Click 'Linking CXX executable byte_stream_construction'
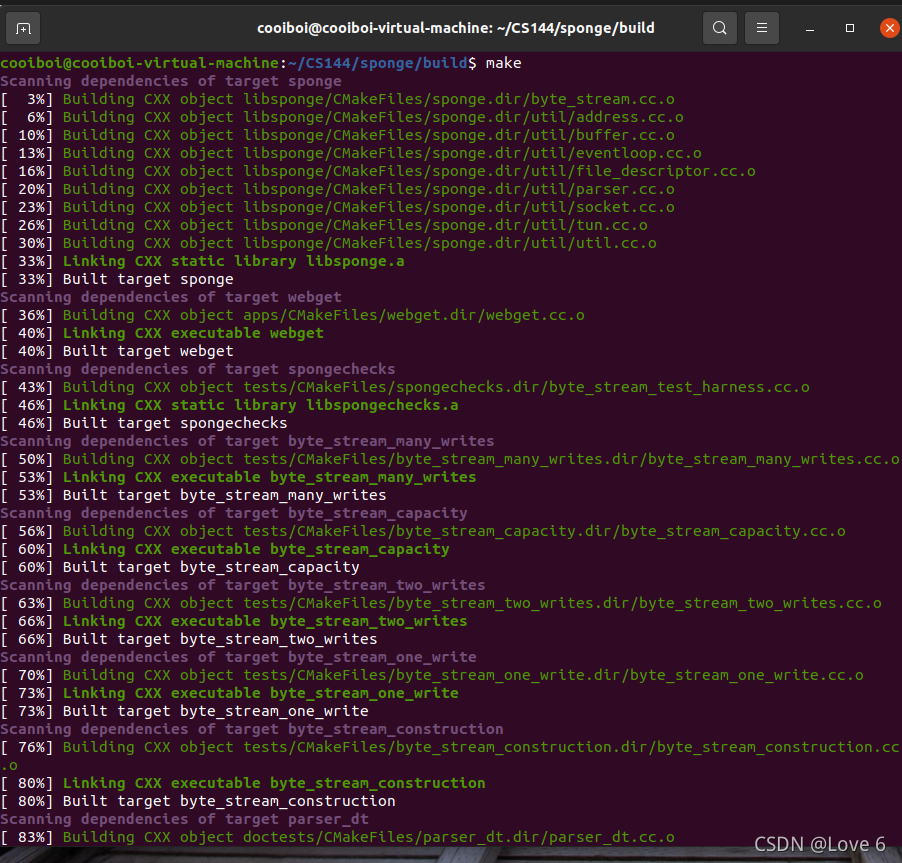Image resolution: width=902 pixels, height=863 pixels. (x=274, y=783)
